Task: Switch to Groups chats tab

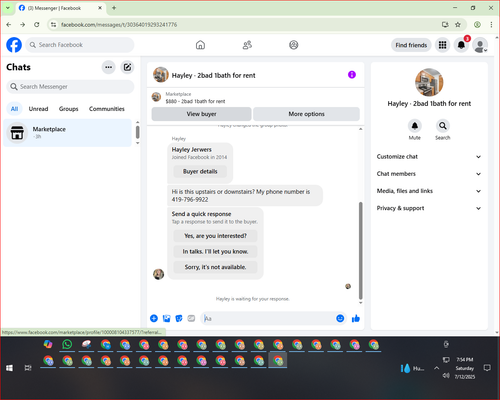Action: coord(68,109)
